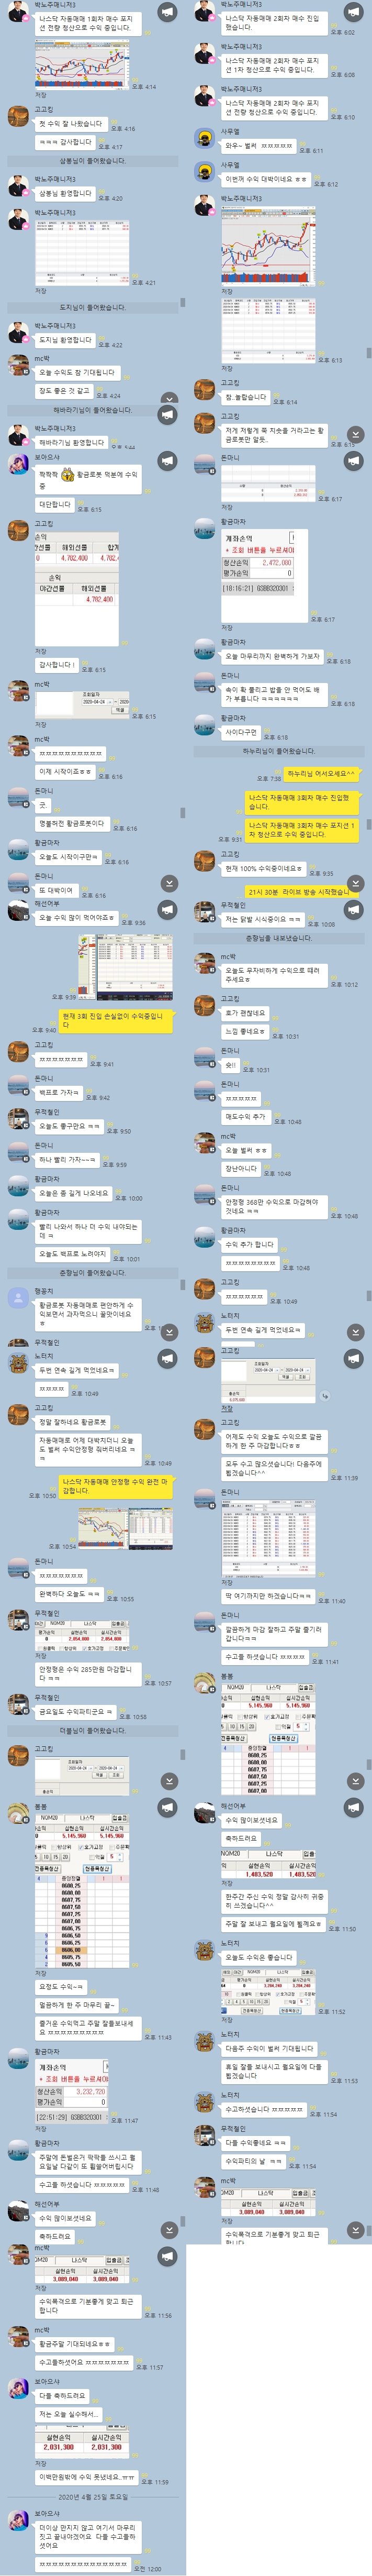Click quantity stepper in 봄봄's image above 요정도 수익
The image size is (372, 2576).
[120, 1857]
